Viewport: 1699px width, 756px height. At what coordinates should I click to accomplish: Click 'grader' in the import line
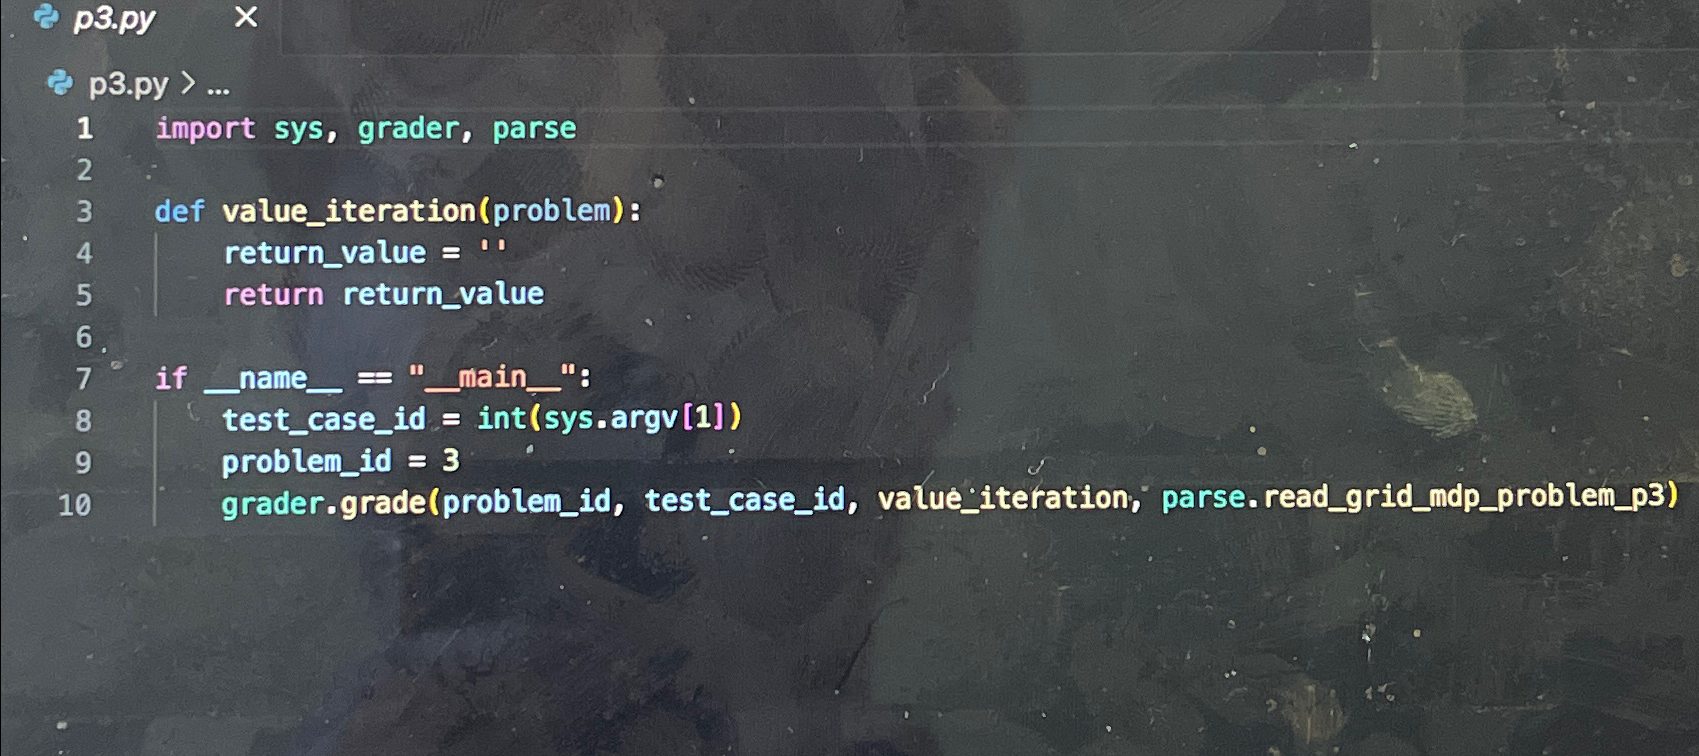[x=408, y=129]
